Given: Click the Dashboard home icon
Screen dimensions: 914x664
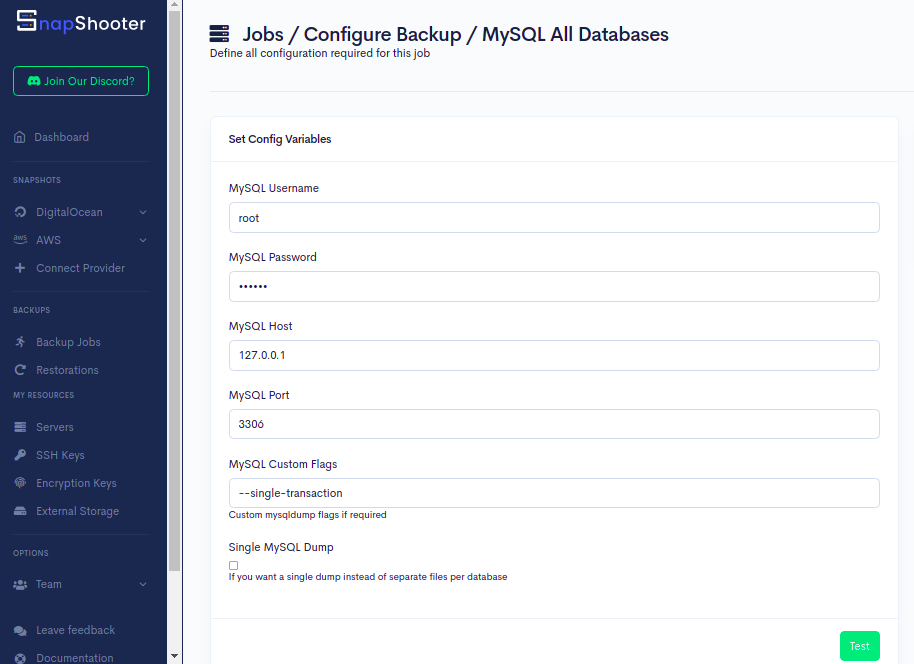Looking at the screenshot, I should tap(20, 137).
